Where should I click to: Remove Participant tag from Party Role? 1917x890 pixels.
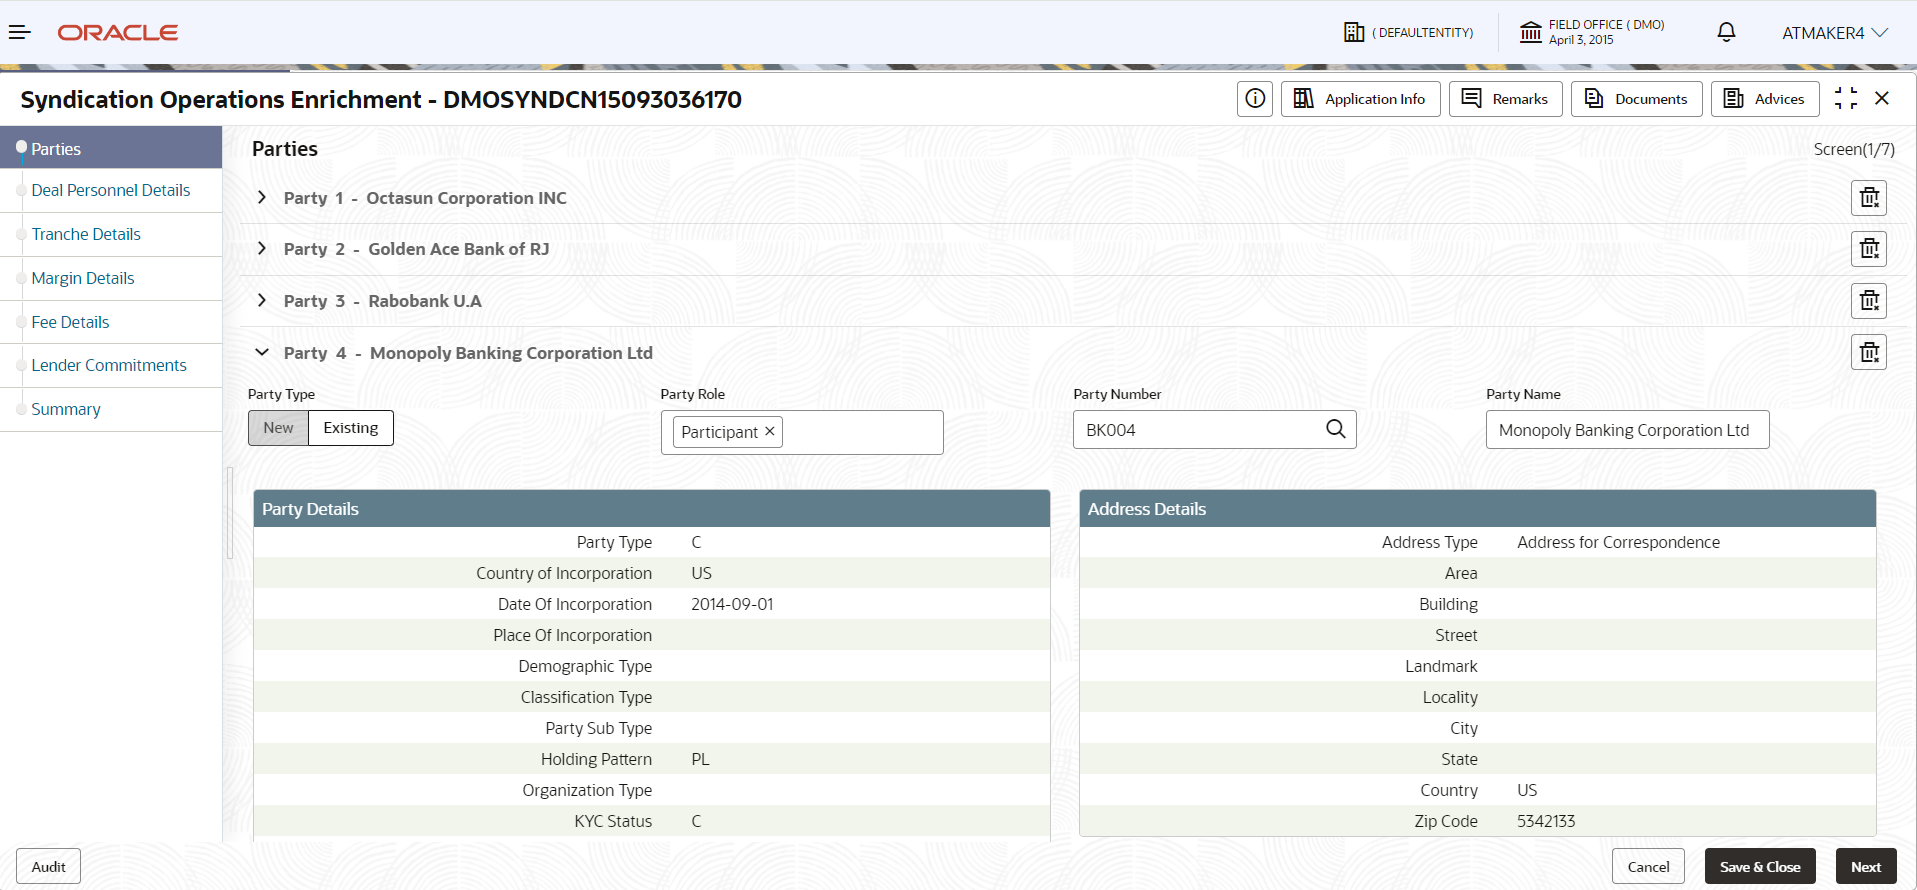point(770,431)
